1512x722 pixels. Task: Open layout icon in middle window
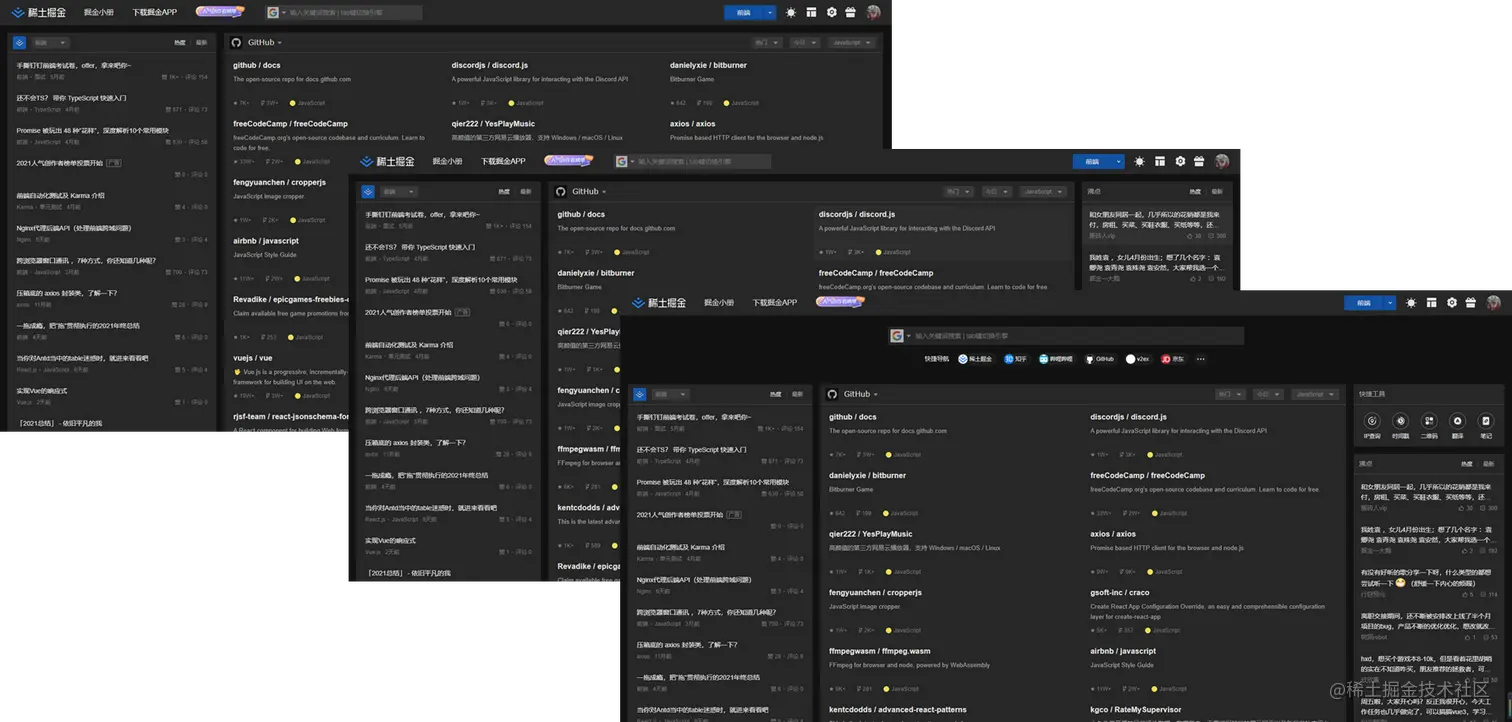click(1160, 161)
